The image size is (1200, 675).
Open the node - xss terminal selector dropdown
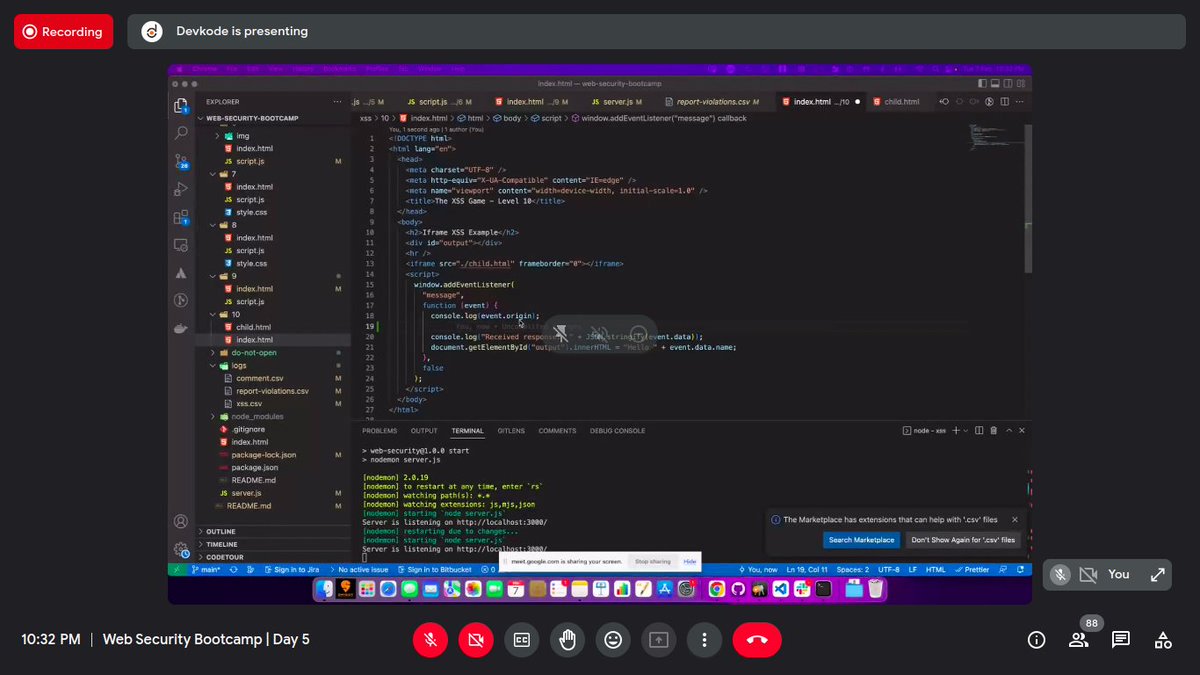pyautogui.click(x=925, y=430)
